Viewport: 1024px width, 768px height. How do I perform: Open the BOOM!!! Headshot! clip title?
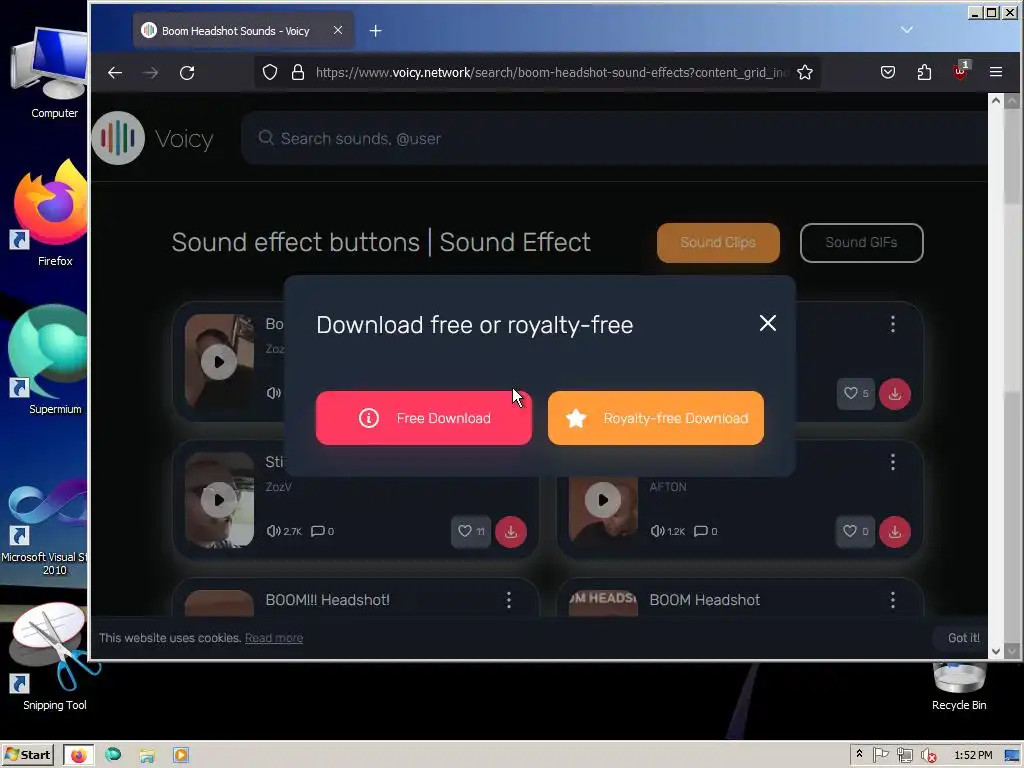click(327, 600)
